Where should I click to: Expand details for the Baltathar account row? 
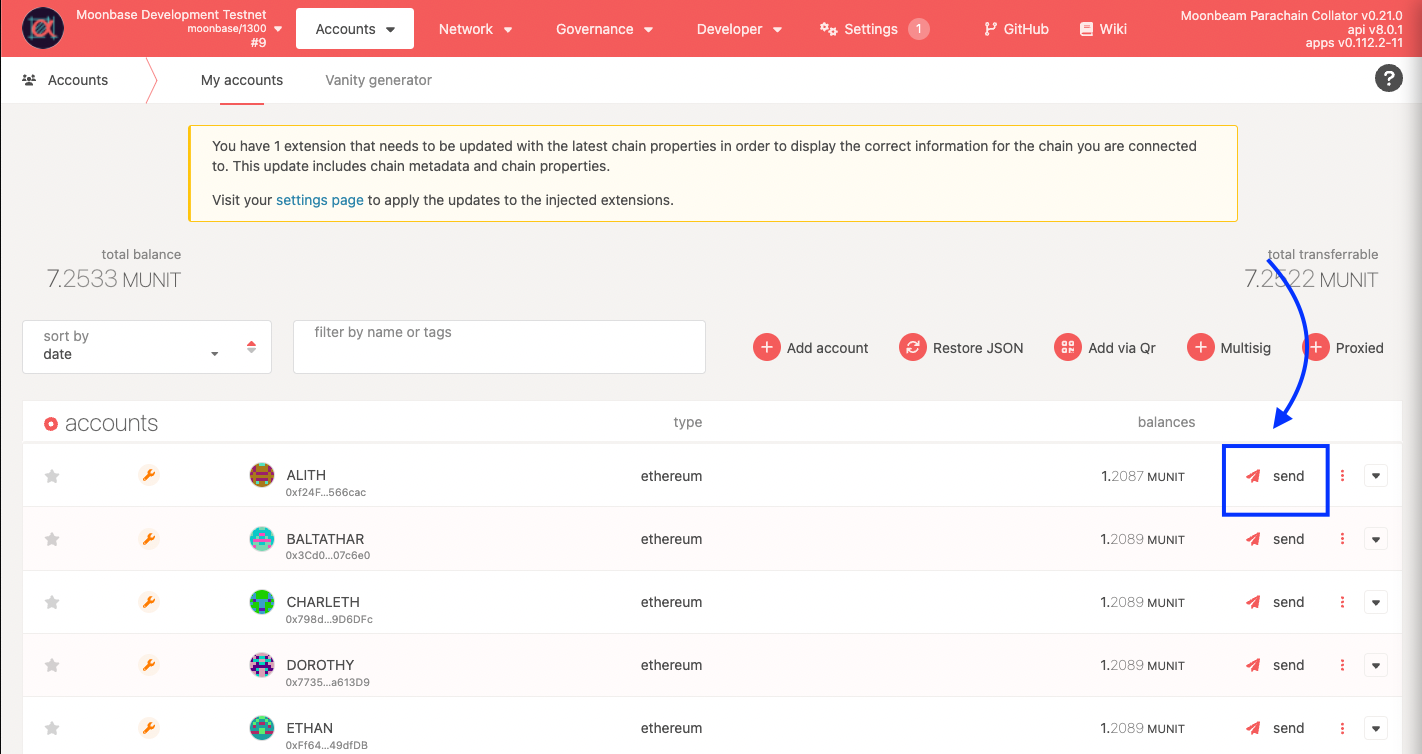1376,538
